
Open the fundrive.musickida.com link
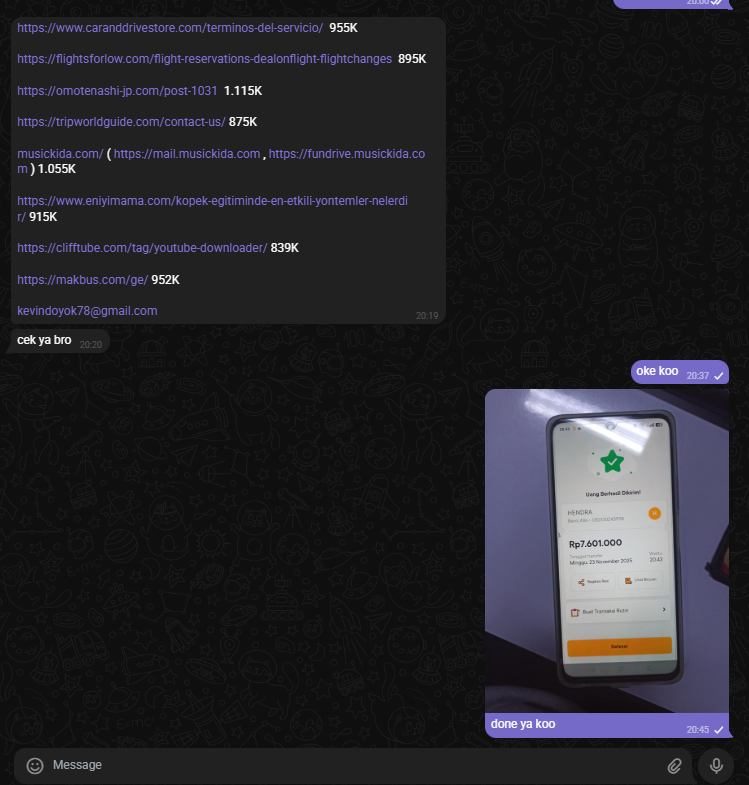point(346,154)
